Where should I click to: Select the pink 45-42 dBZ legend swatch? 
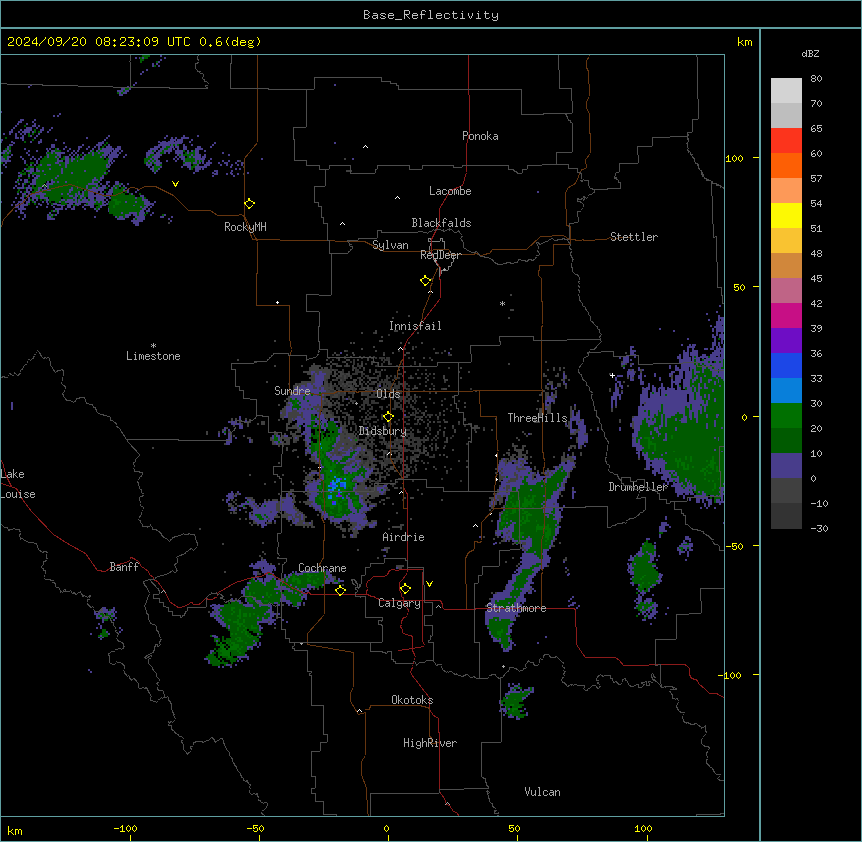[x=786, y=291]
